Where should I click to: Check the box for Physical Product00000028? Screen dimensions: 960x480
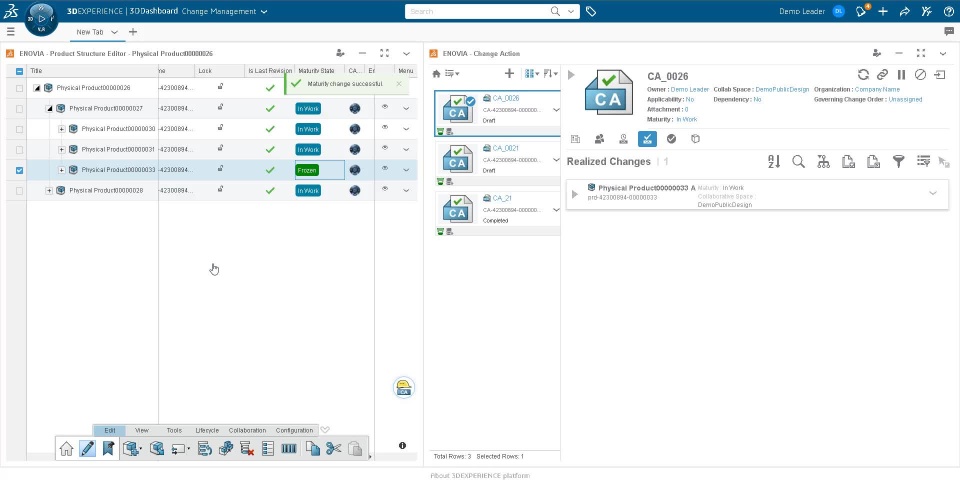(19, 191)
